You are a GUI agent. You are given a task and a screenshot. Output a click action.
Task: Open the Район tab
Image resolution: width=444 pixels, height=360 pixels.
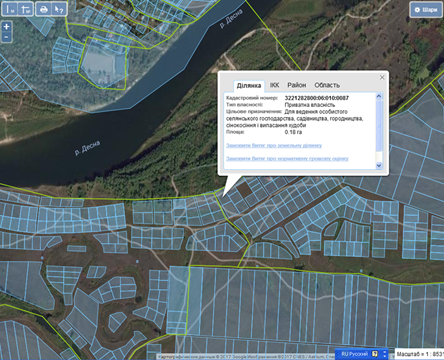click(x=297, y=85)
